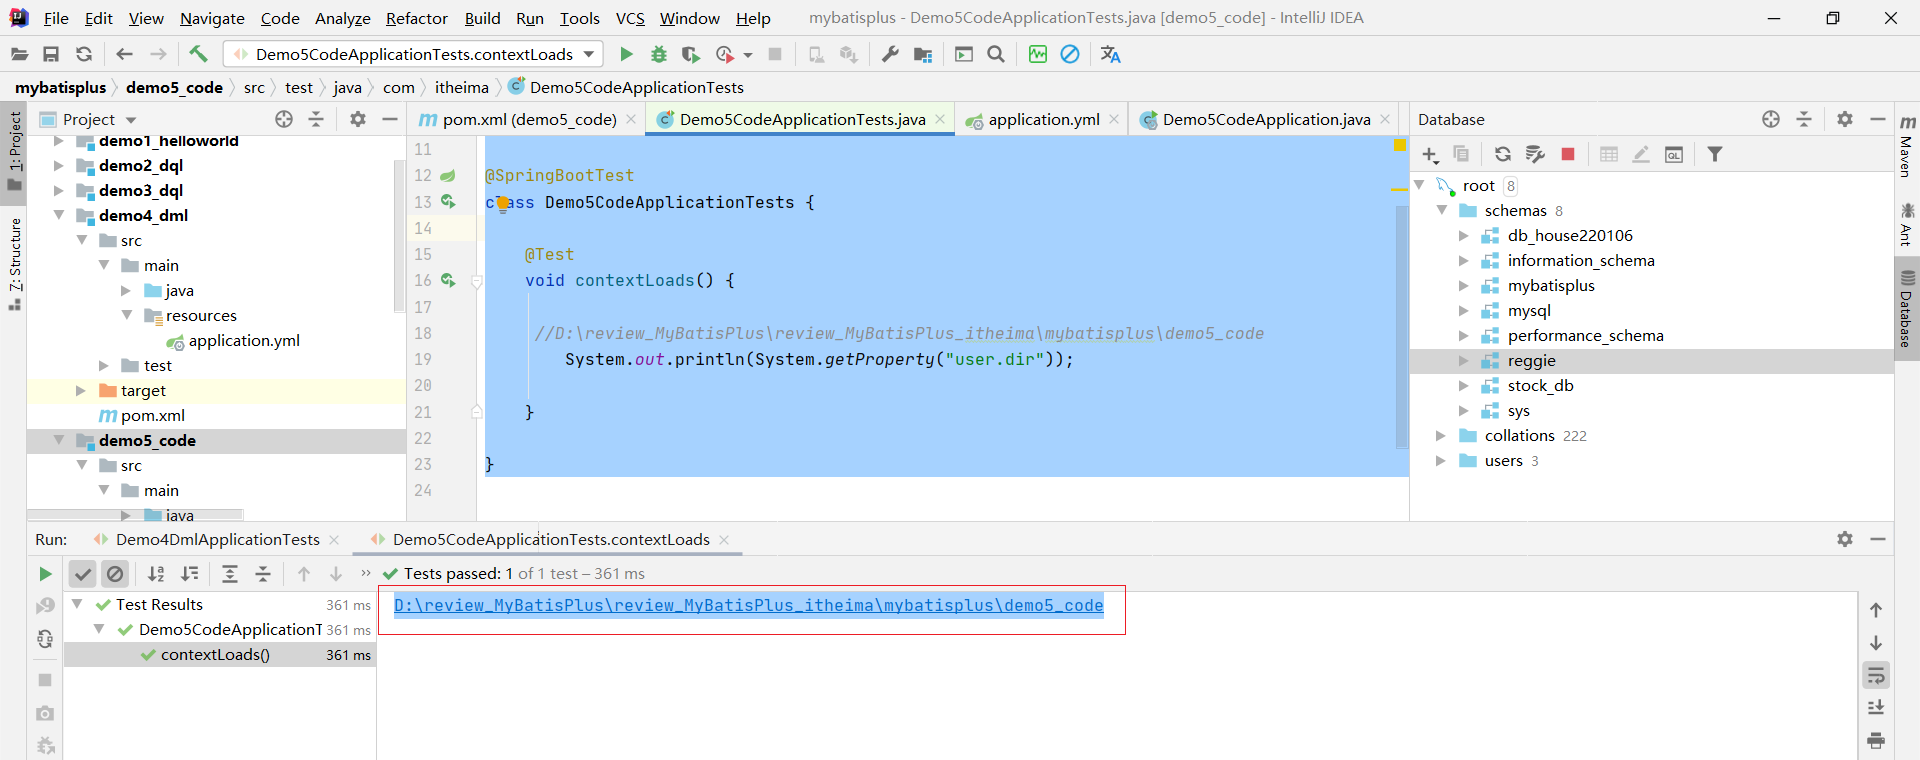Navigate back with the left arrow icon

pyautogui.click(x=124, y=54)
